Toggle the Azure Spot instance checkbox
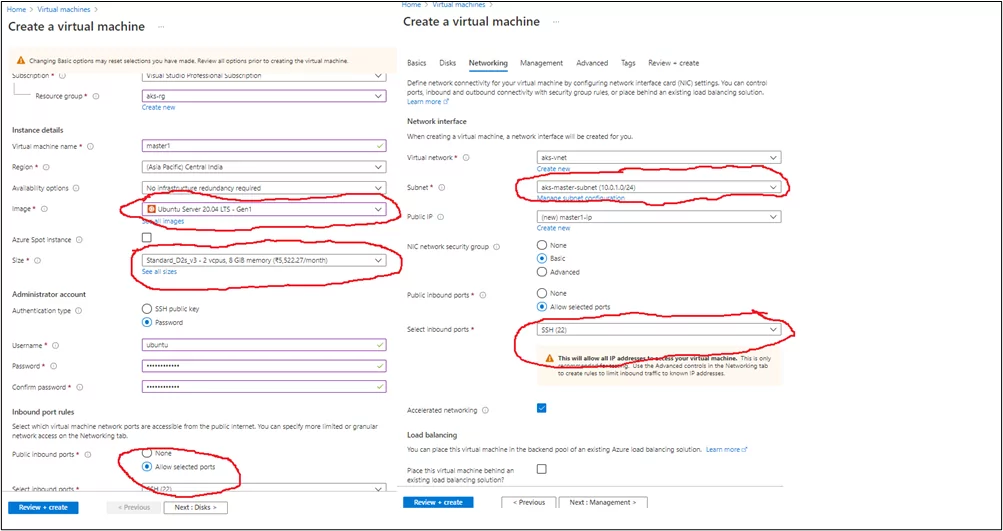Image resolution: width=1003 pixels, height=531 pixels. (147, 237)
